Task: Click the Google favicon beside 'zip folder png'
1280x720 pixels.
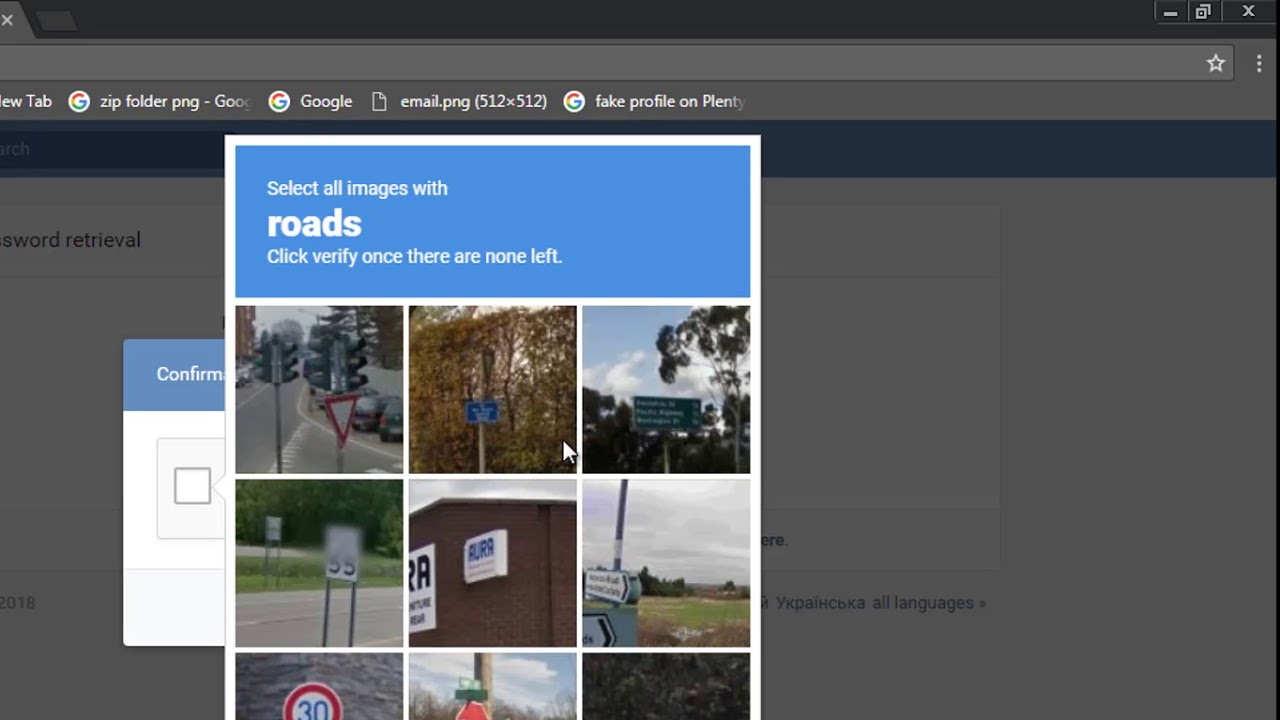Action: tap(79, 101)
